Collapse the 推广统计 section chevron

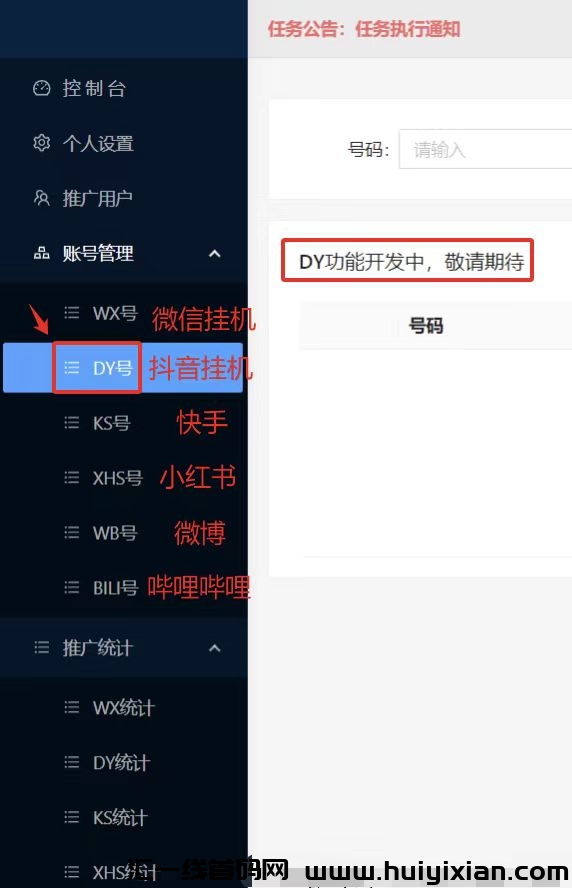click(215, 647)
